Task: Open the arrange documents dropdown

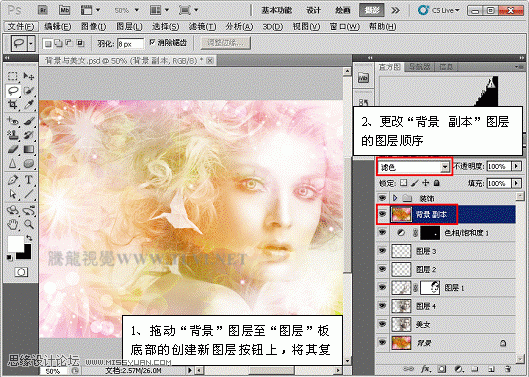Action: (x=159, y=10)
